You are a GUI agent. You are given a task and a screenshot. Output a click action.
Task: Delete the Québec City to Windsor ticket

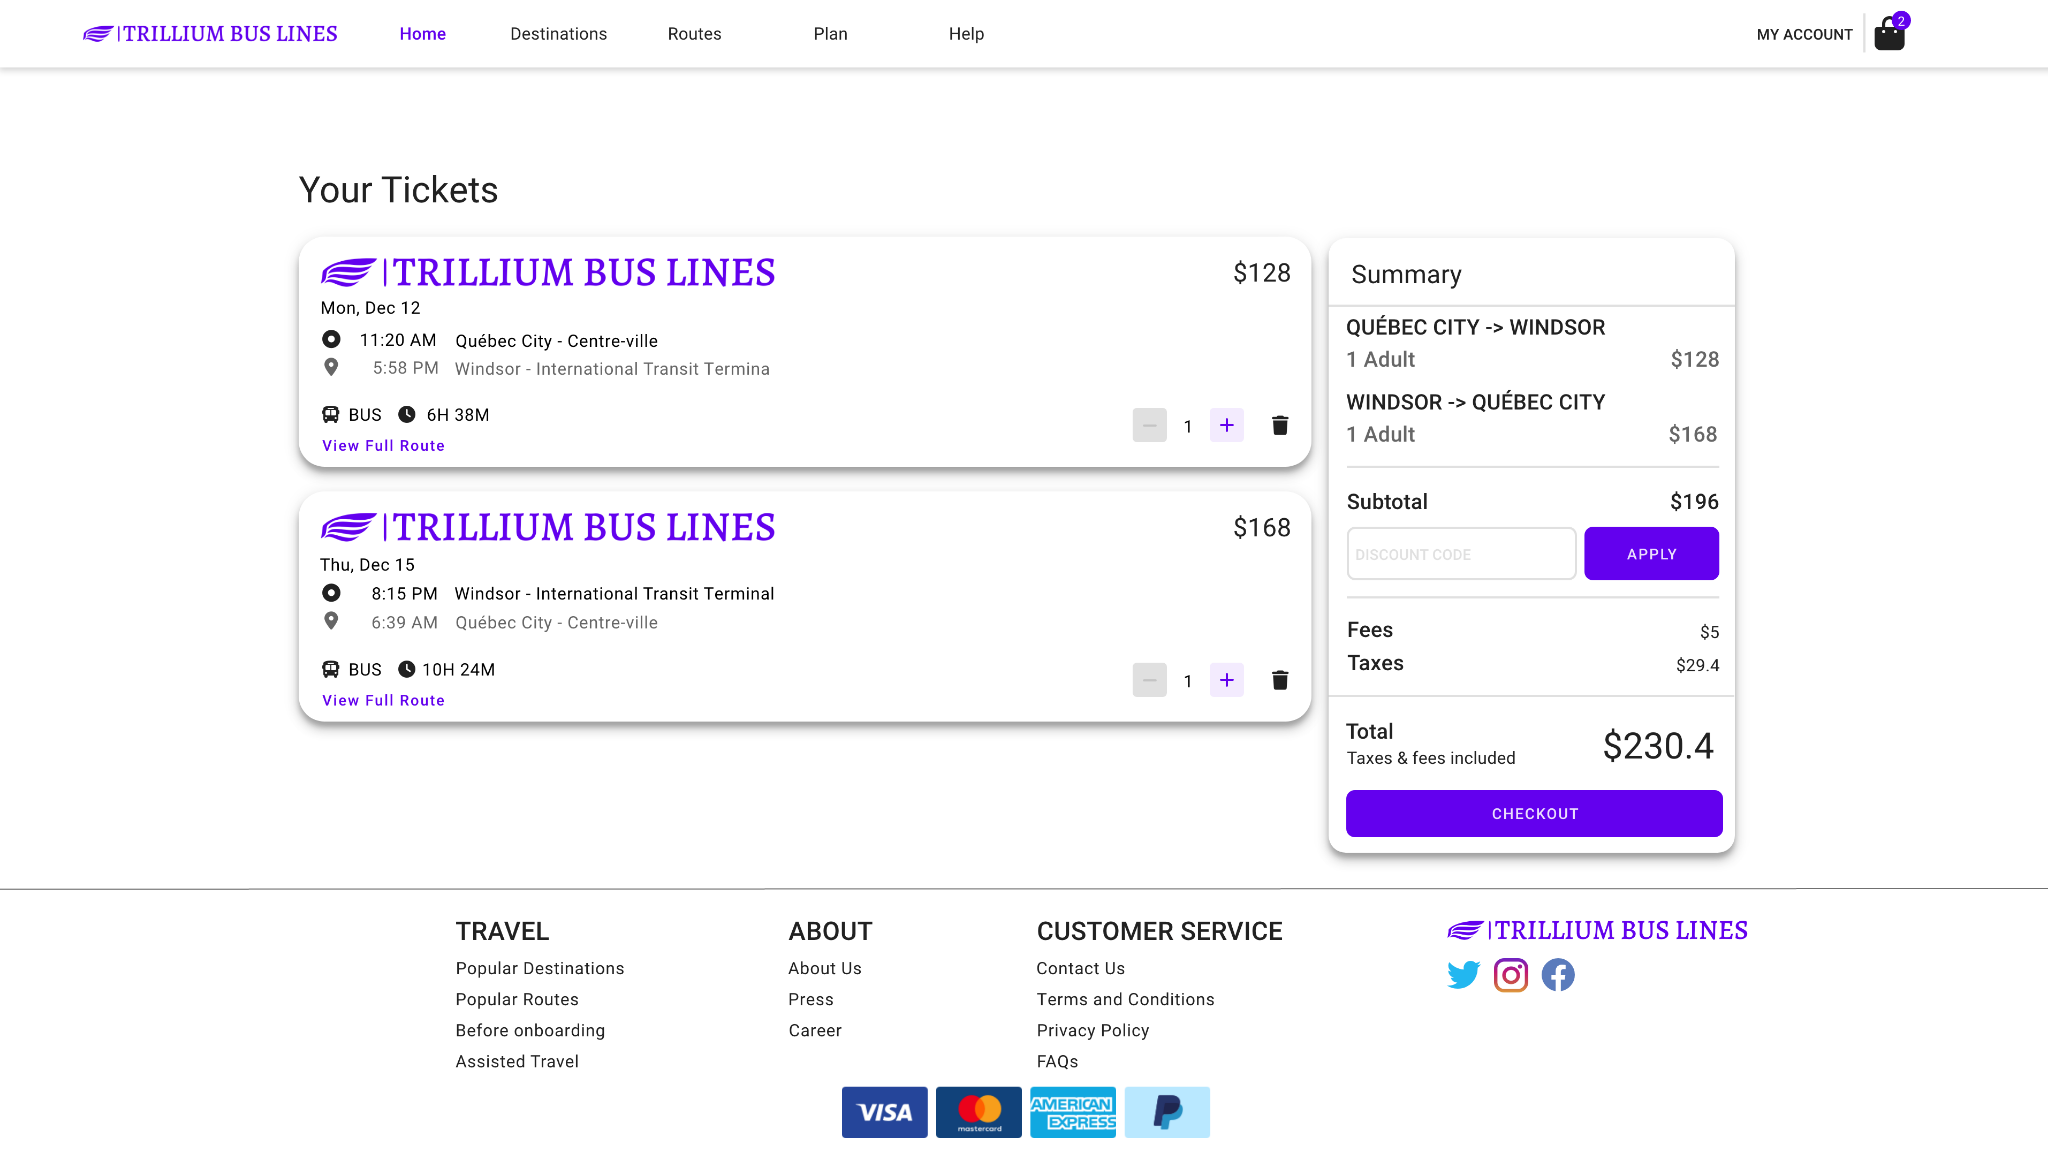1279,426
